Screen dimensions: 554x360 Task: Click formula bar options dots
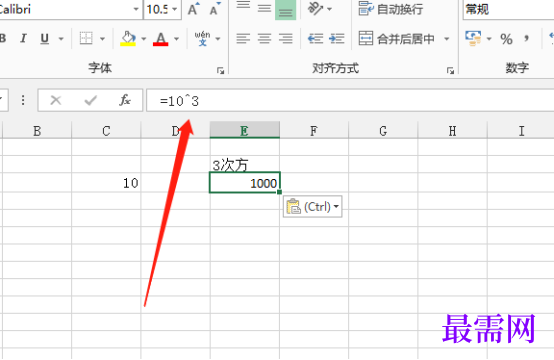tap(23, 100)
